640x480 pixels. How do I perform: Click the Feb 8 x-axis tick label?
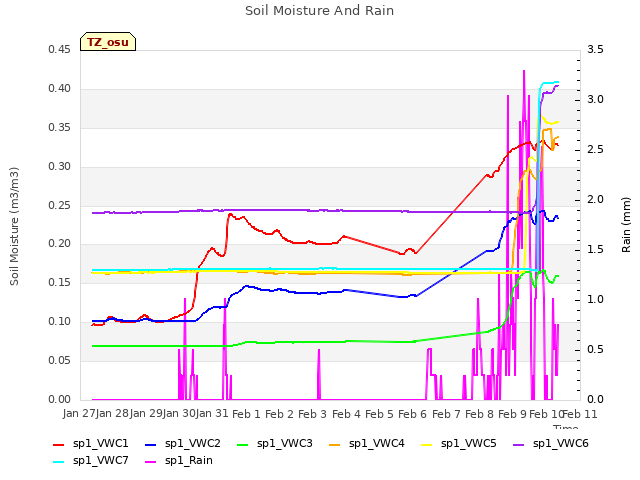click(x=479, y=414)
